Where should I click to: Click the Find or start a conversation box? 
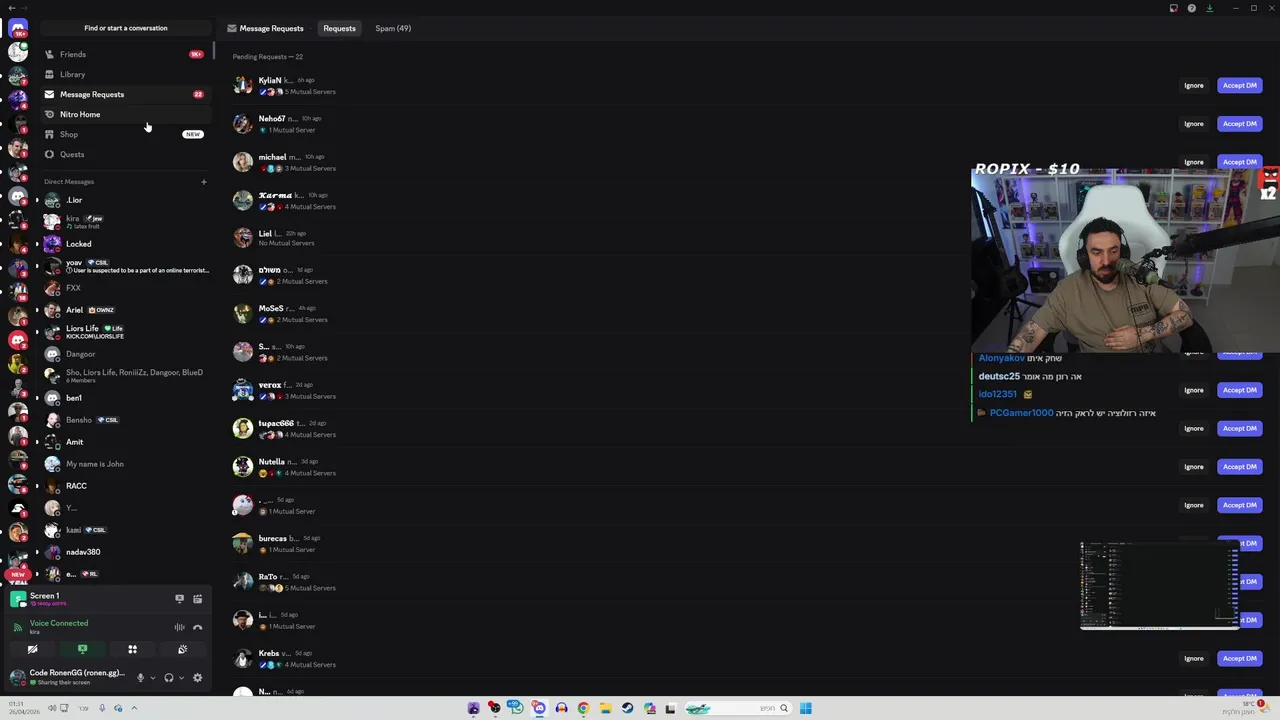(x=125, y=28)
